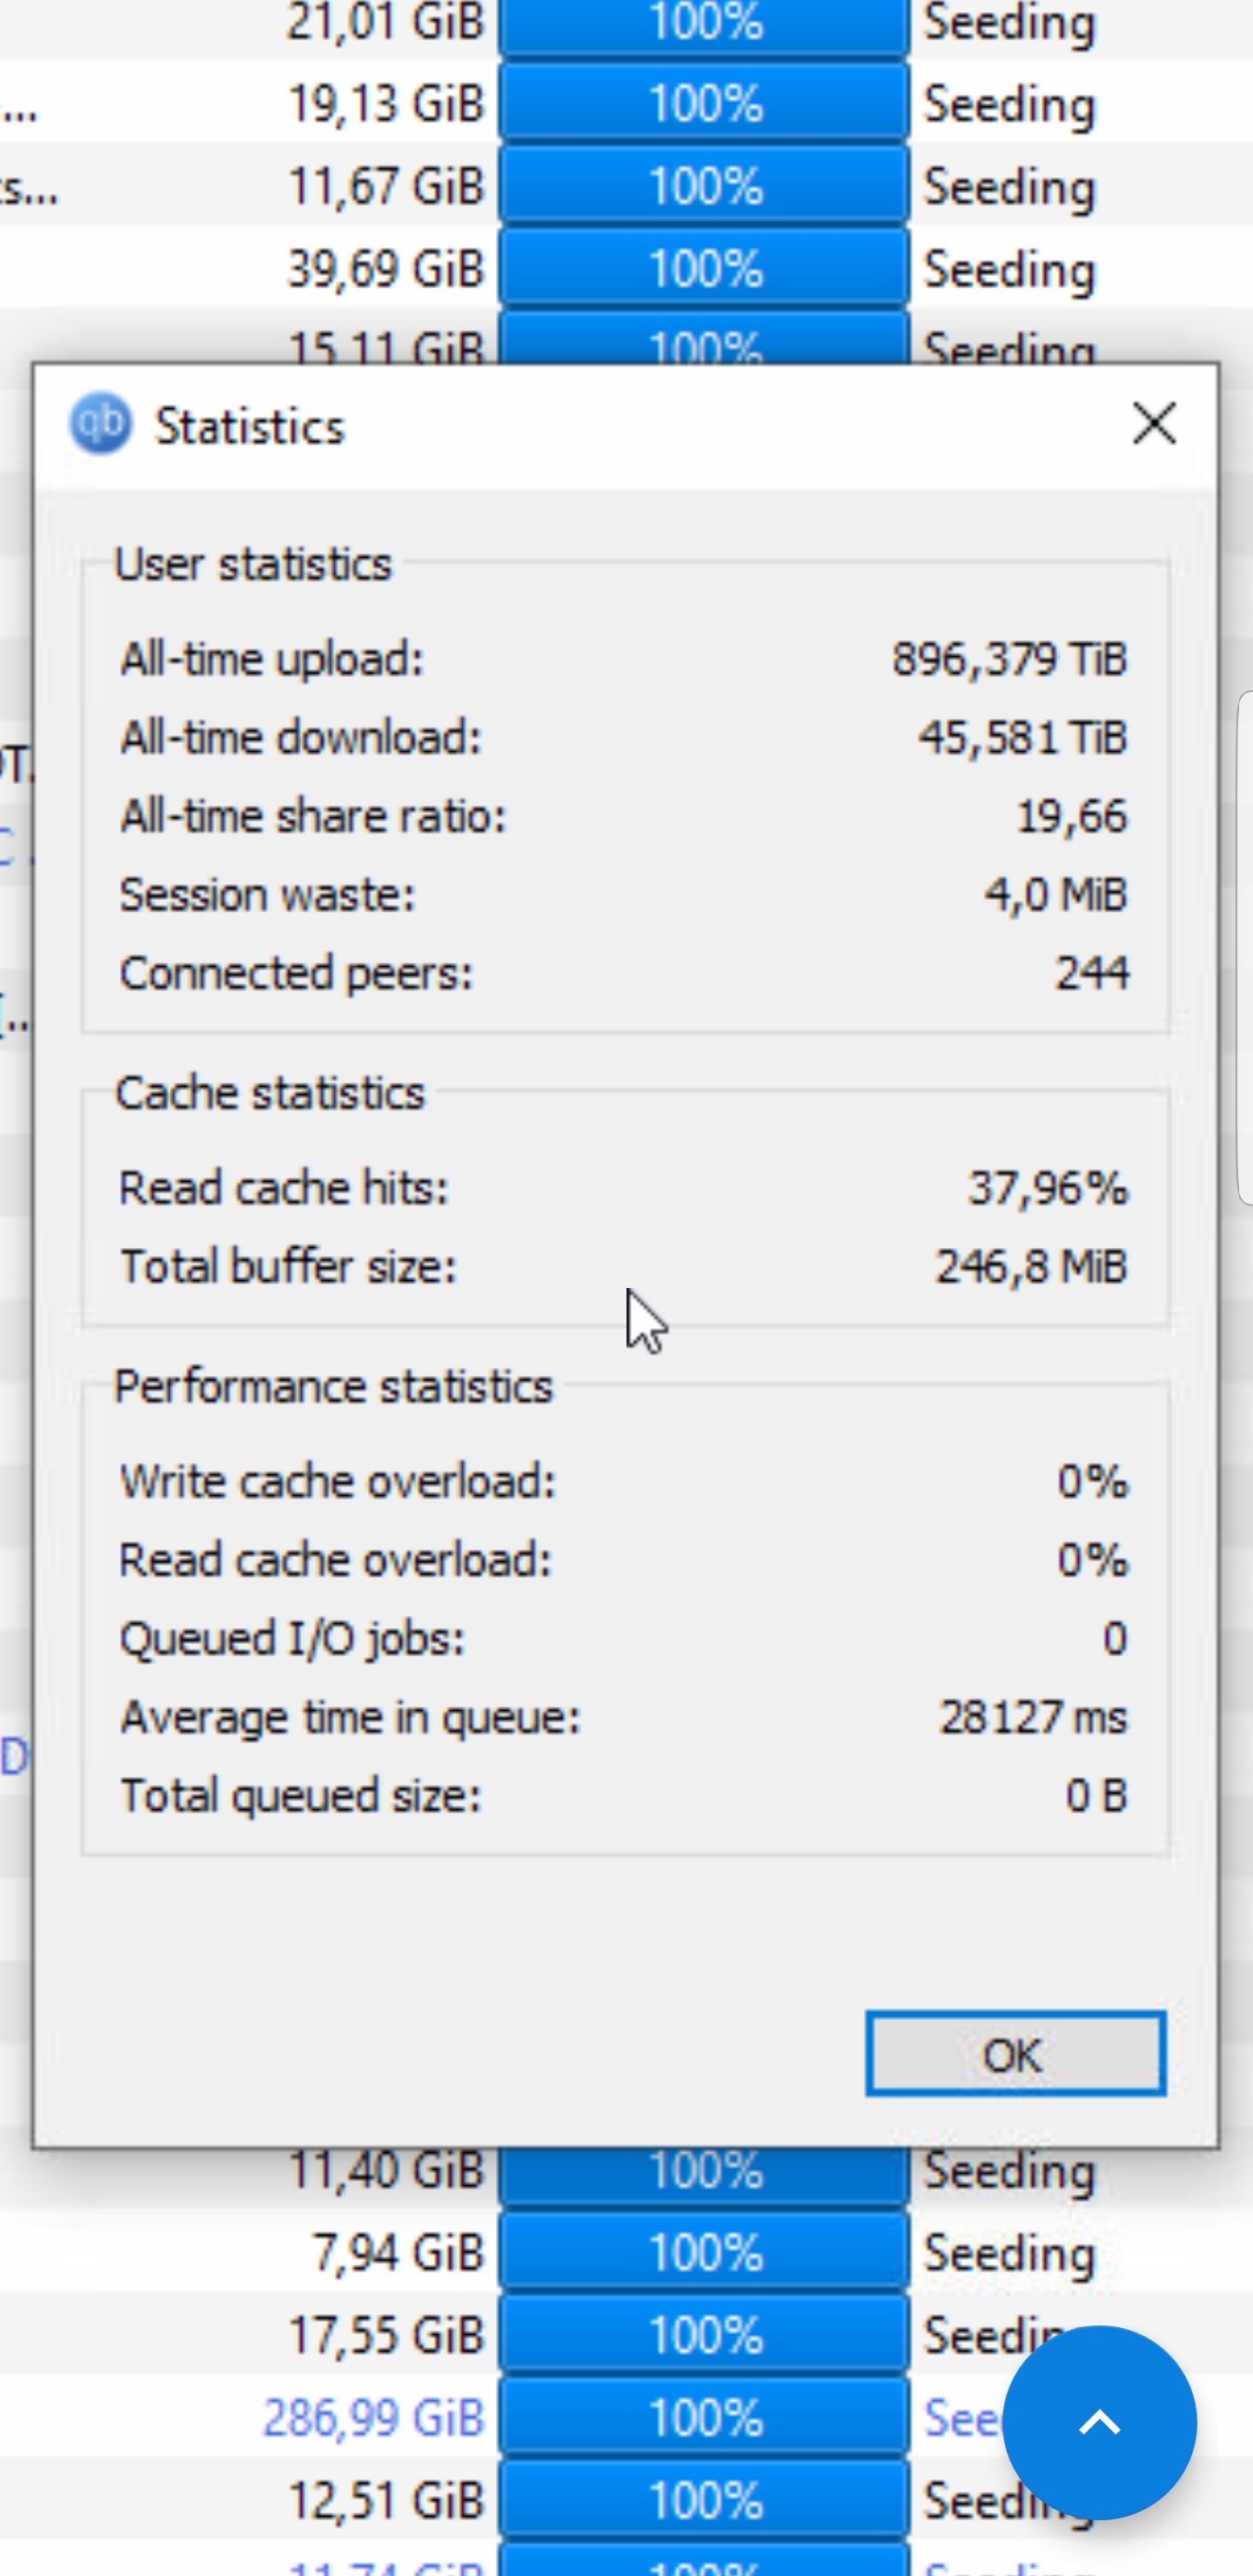Click the 39,69 GiB torrent progress bar
The image size is (1253, 2576).
[704, 269]
